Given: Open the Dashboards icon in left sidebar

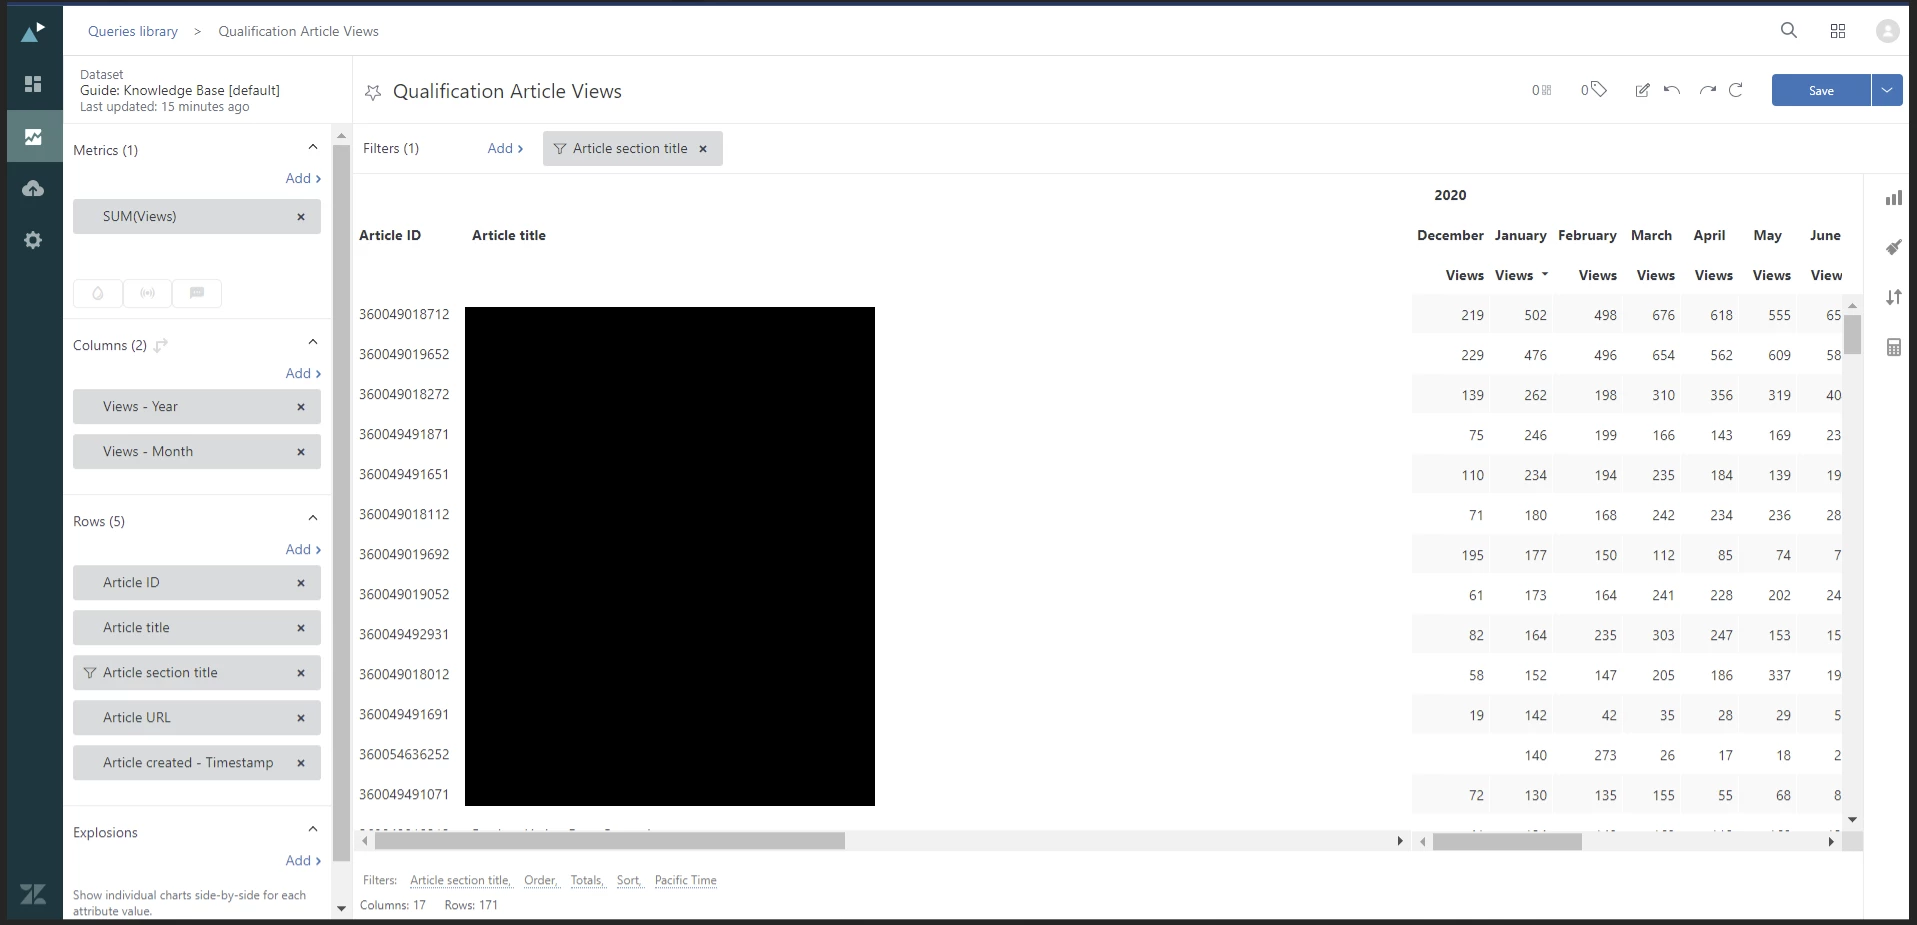Looking at the screenshot, I should 33,84.
